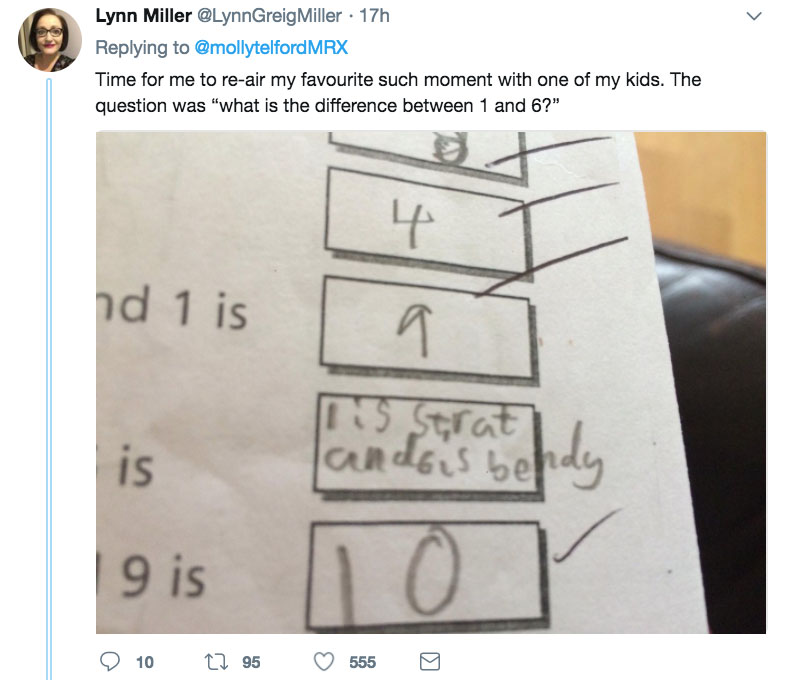The width and height of the screenshot is (806, 680).
Task: Open the attached worksheet photo
Action: click(x=430, y=382)
